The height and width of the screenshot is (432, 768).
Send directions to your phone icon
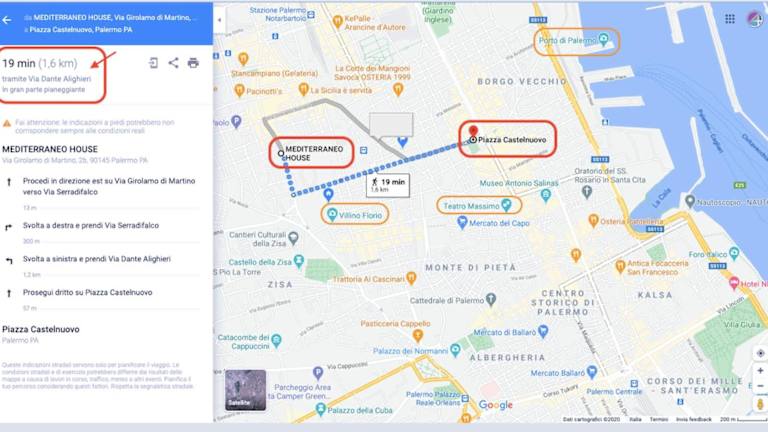153,63
